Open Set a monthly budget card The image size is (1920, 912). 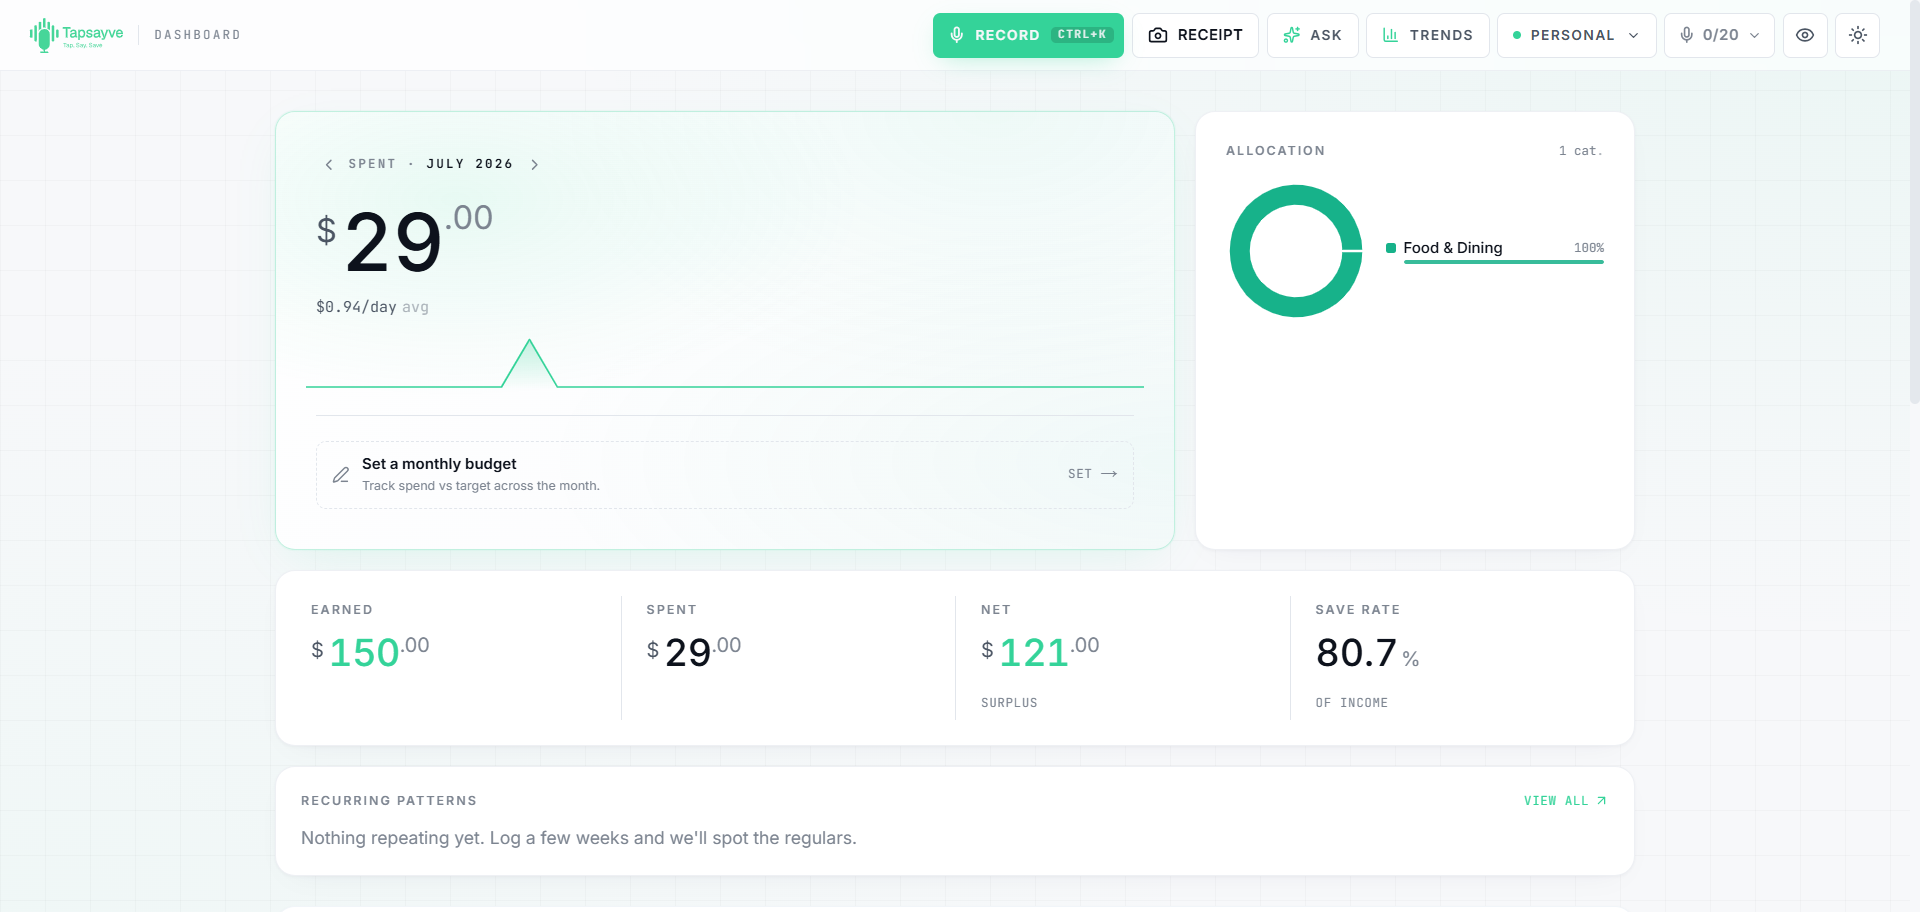coord(725,475)
